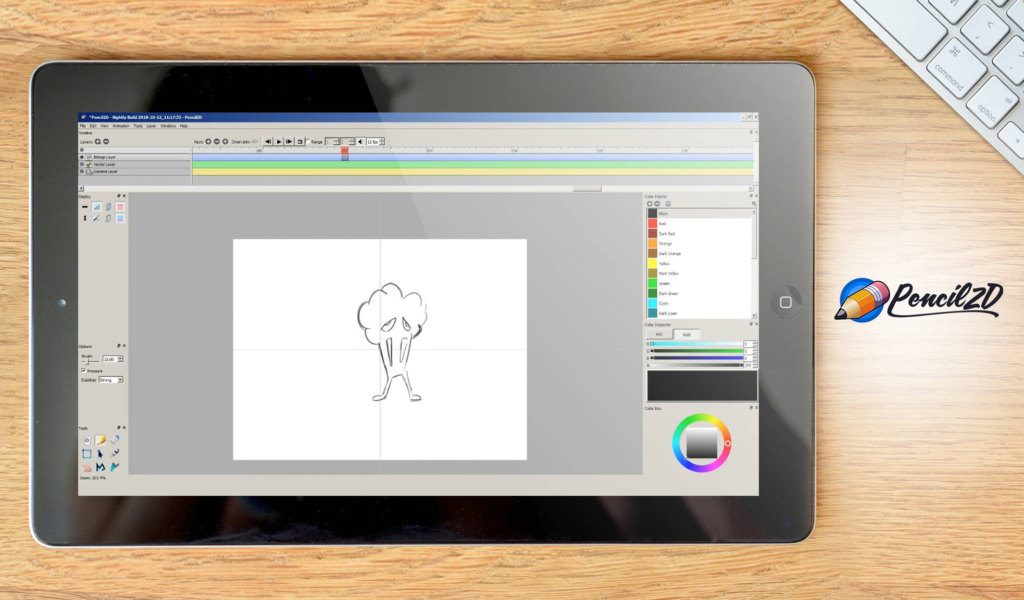
Task: Click the Remove Keyframe button in the timeline
Action: point(216,140)
